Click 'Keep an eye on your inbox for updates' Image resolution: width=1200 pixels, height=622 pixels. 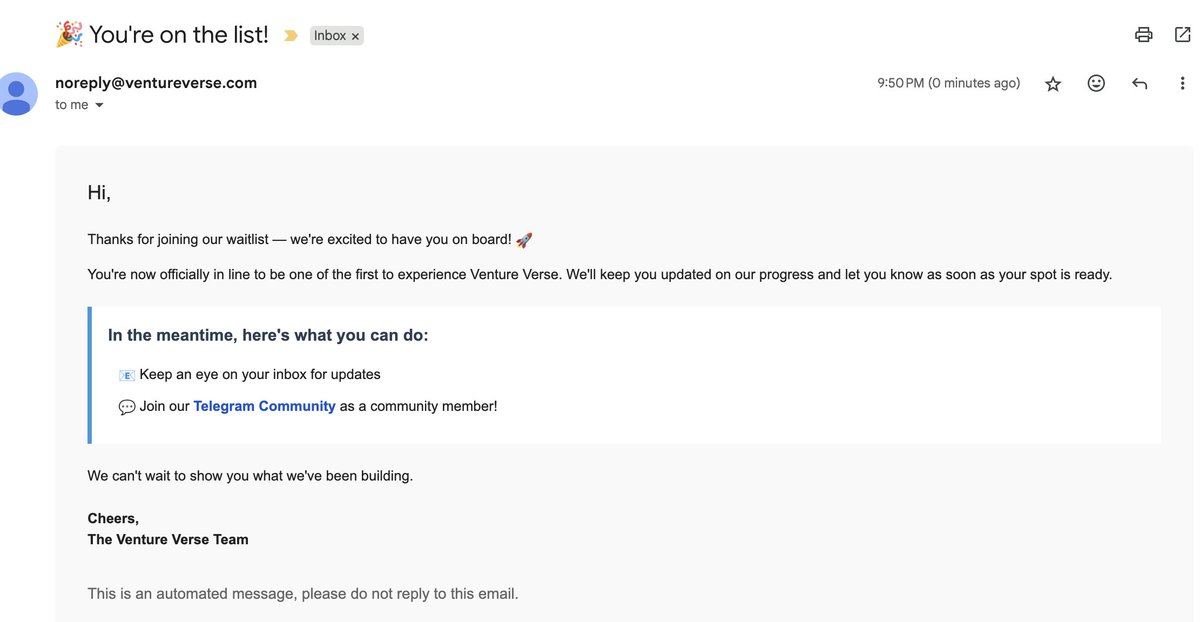260,374
